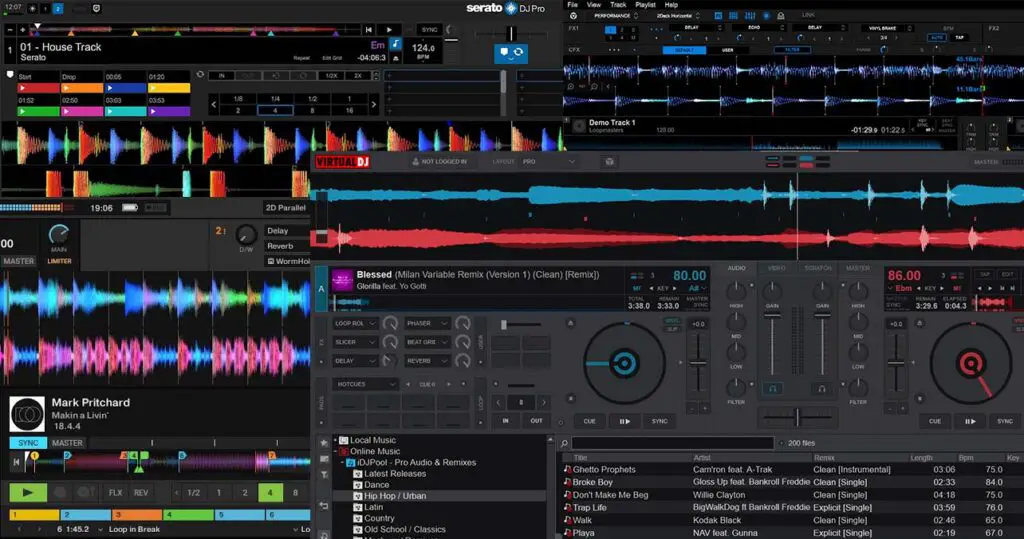Toggle SYNC on VirtualDJ left deck
Screen dimensions: 1024x539
pos(660,421)
